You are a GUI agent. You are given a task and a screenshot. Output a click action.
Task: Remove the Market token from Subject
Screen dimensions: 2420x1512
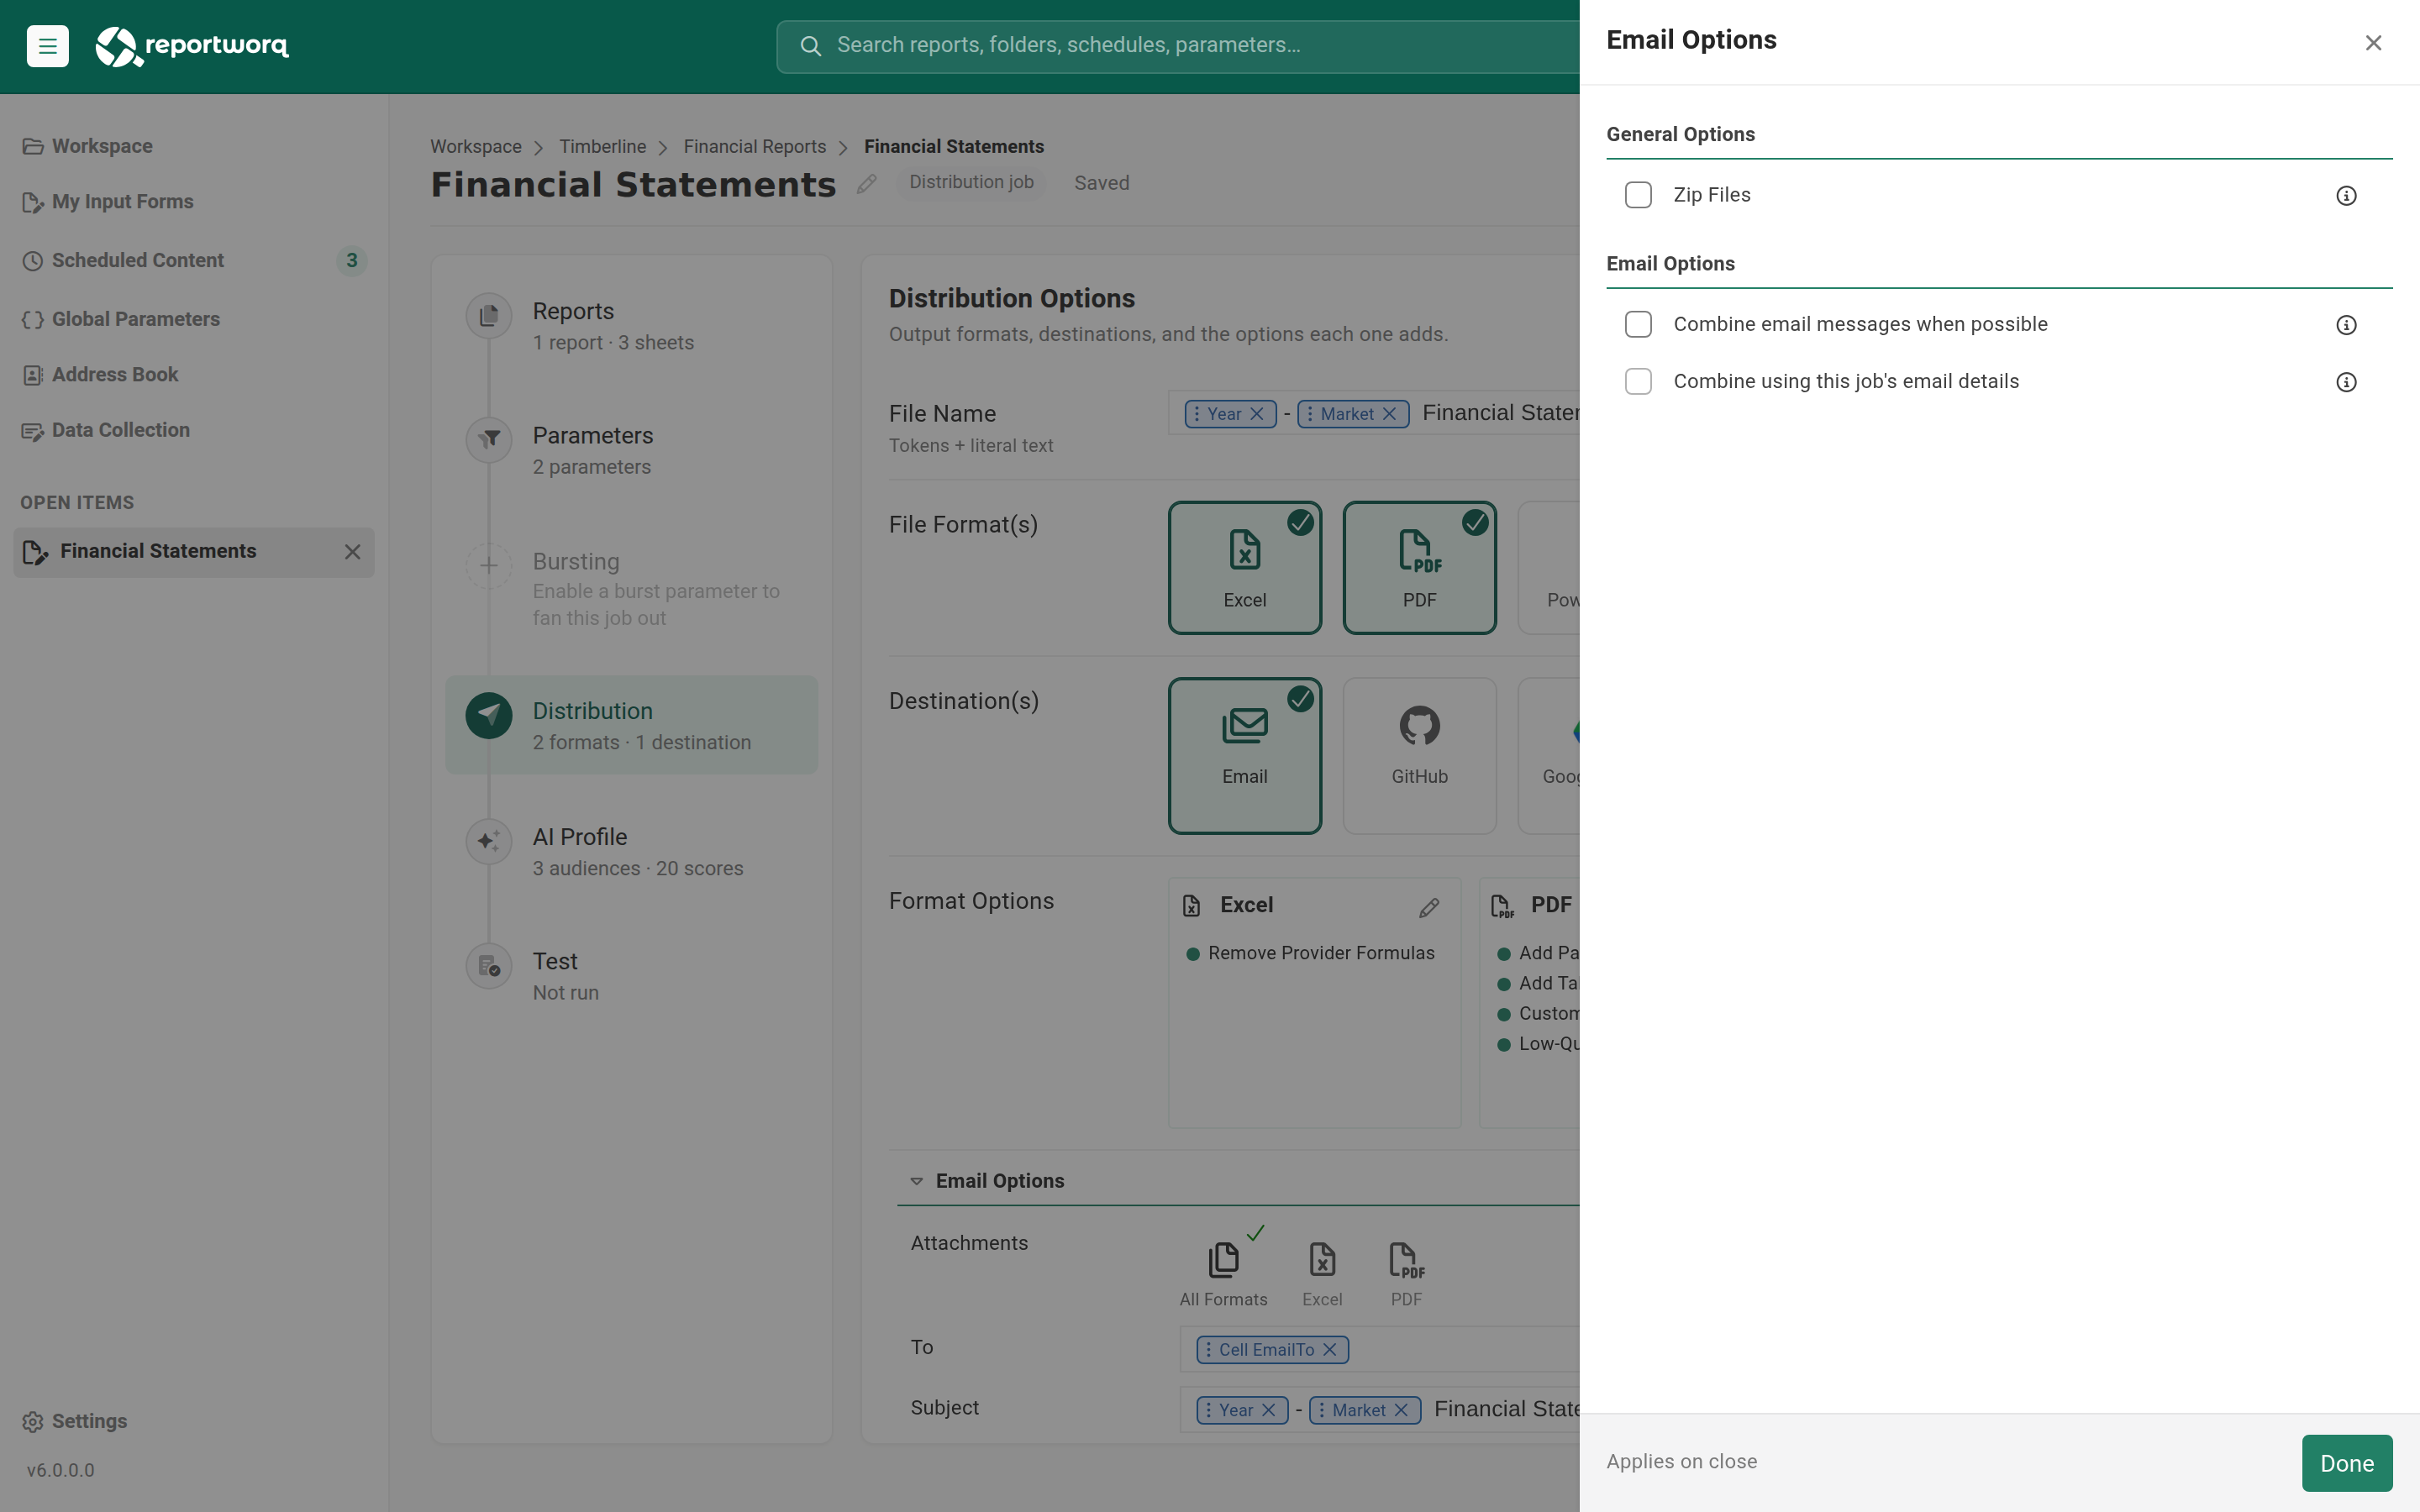(x=1401, y=1410)
